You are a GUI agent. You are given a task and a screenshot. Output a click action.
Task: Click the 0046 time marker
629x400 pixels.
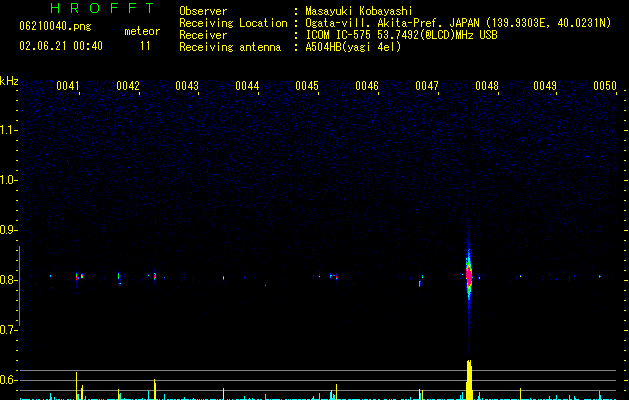[x=367, y=86]
